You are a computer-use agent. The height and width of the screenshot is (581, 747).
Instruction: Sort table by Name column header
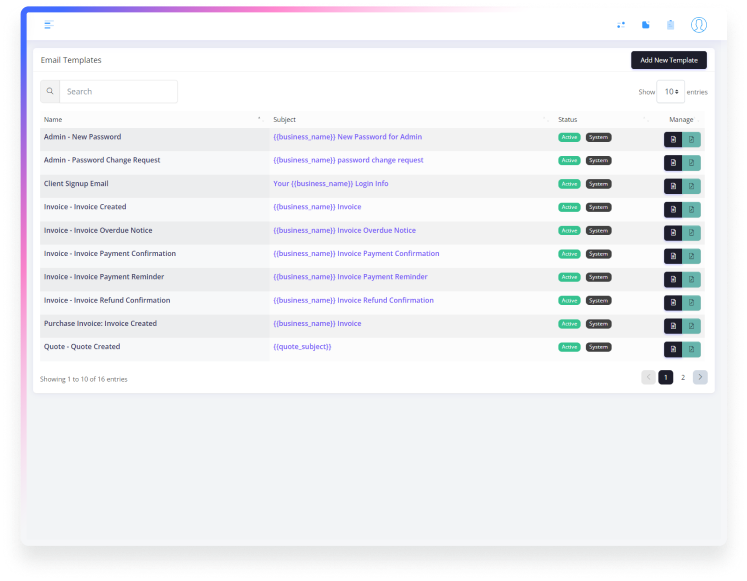coord(150,120)
